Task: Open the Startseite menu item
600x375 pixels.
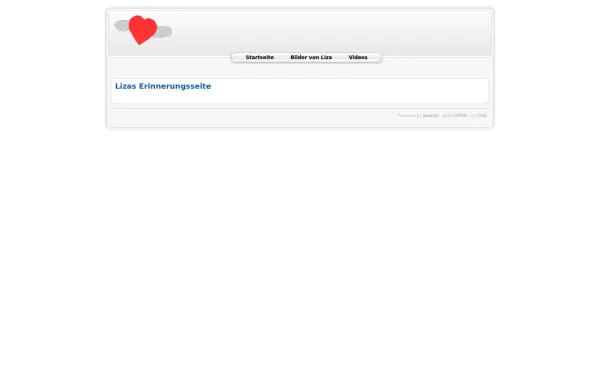Action: (x=259, y=57)
